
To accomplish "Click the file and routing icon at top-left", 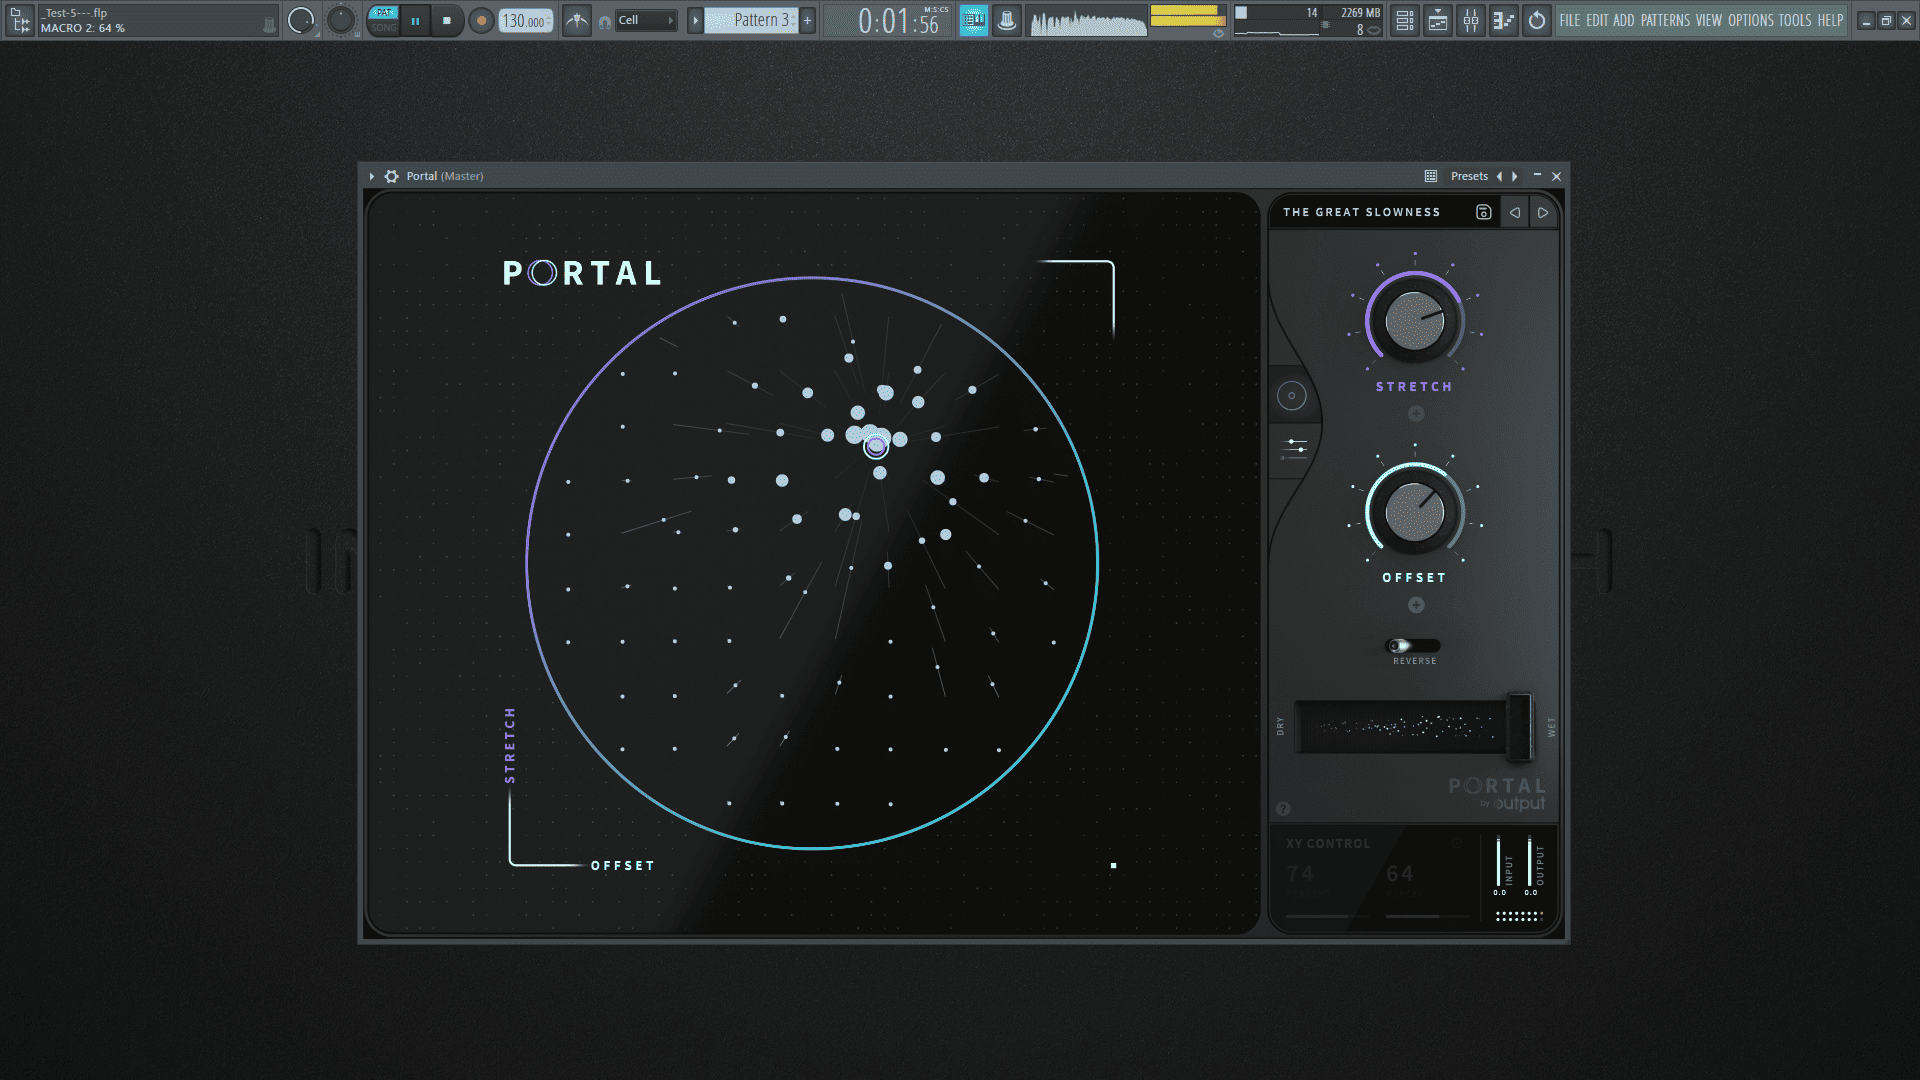I will tap(20, 20).
